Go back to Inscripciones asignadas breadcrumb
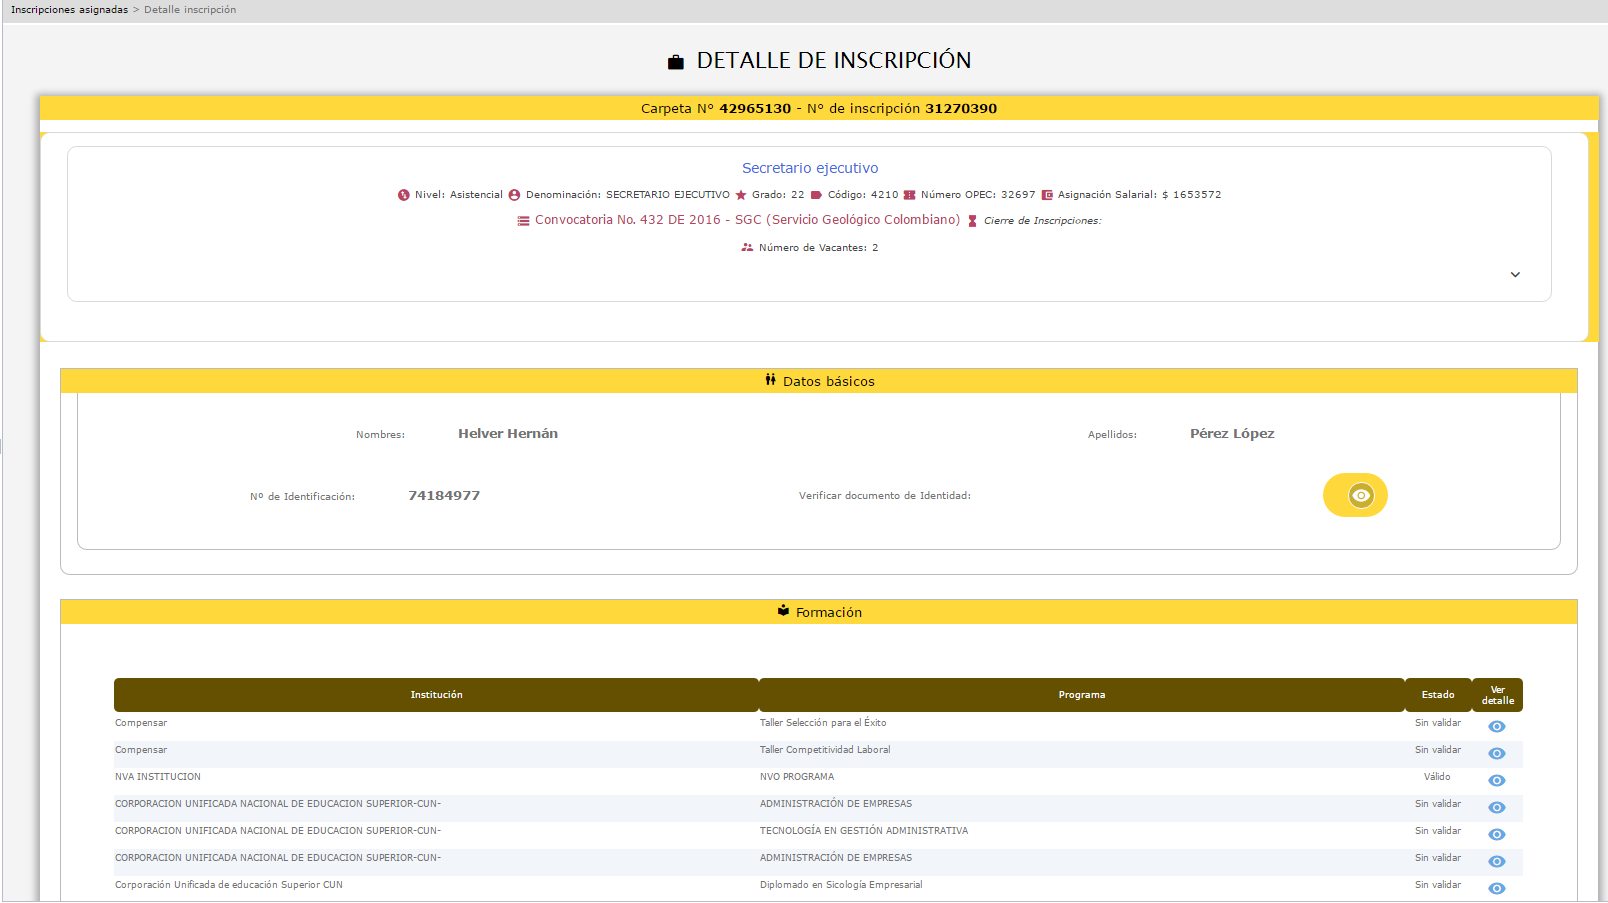 point(69,10)
